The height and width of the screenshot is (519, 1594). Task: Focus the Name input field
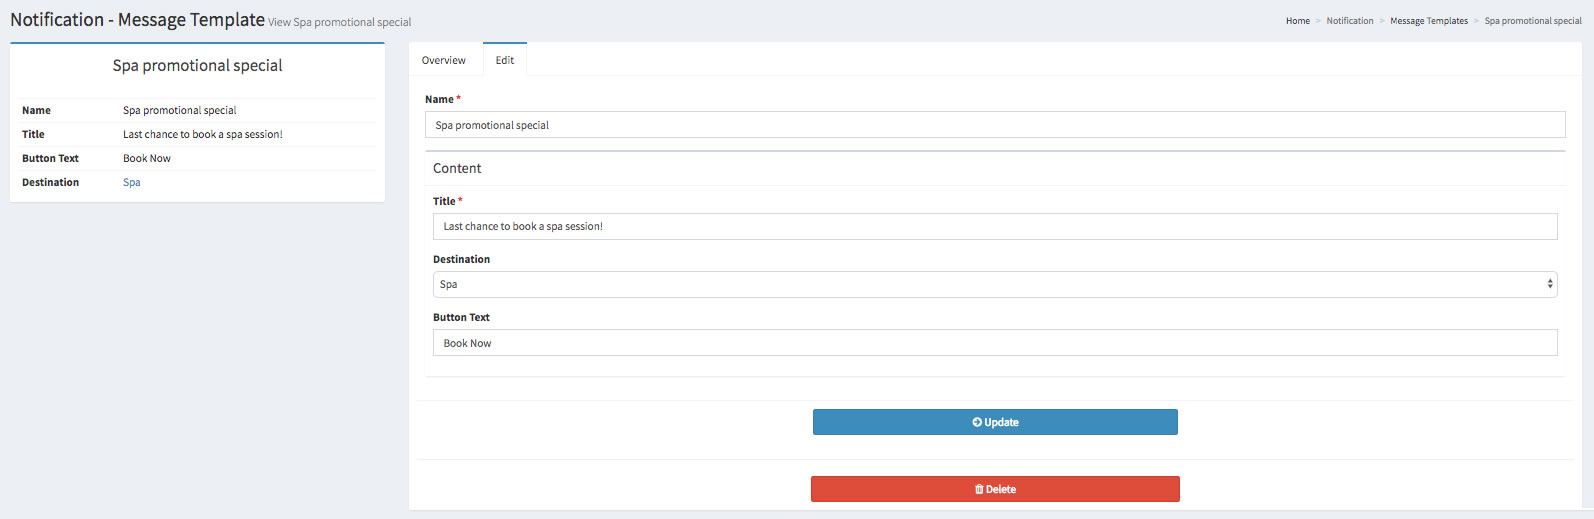(994, 125)
